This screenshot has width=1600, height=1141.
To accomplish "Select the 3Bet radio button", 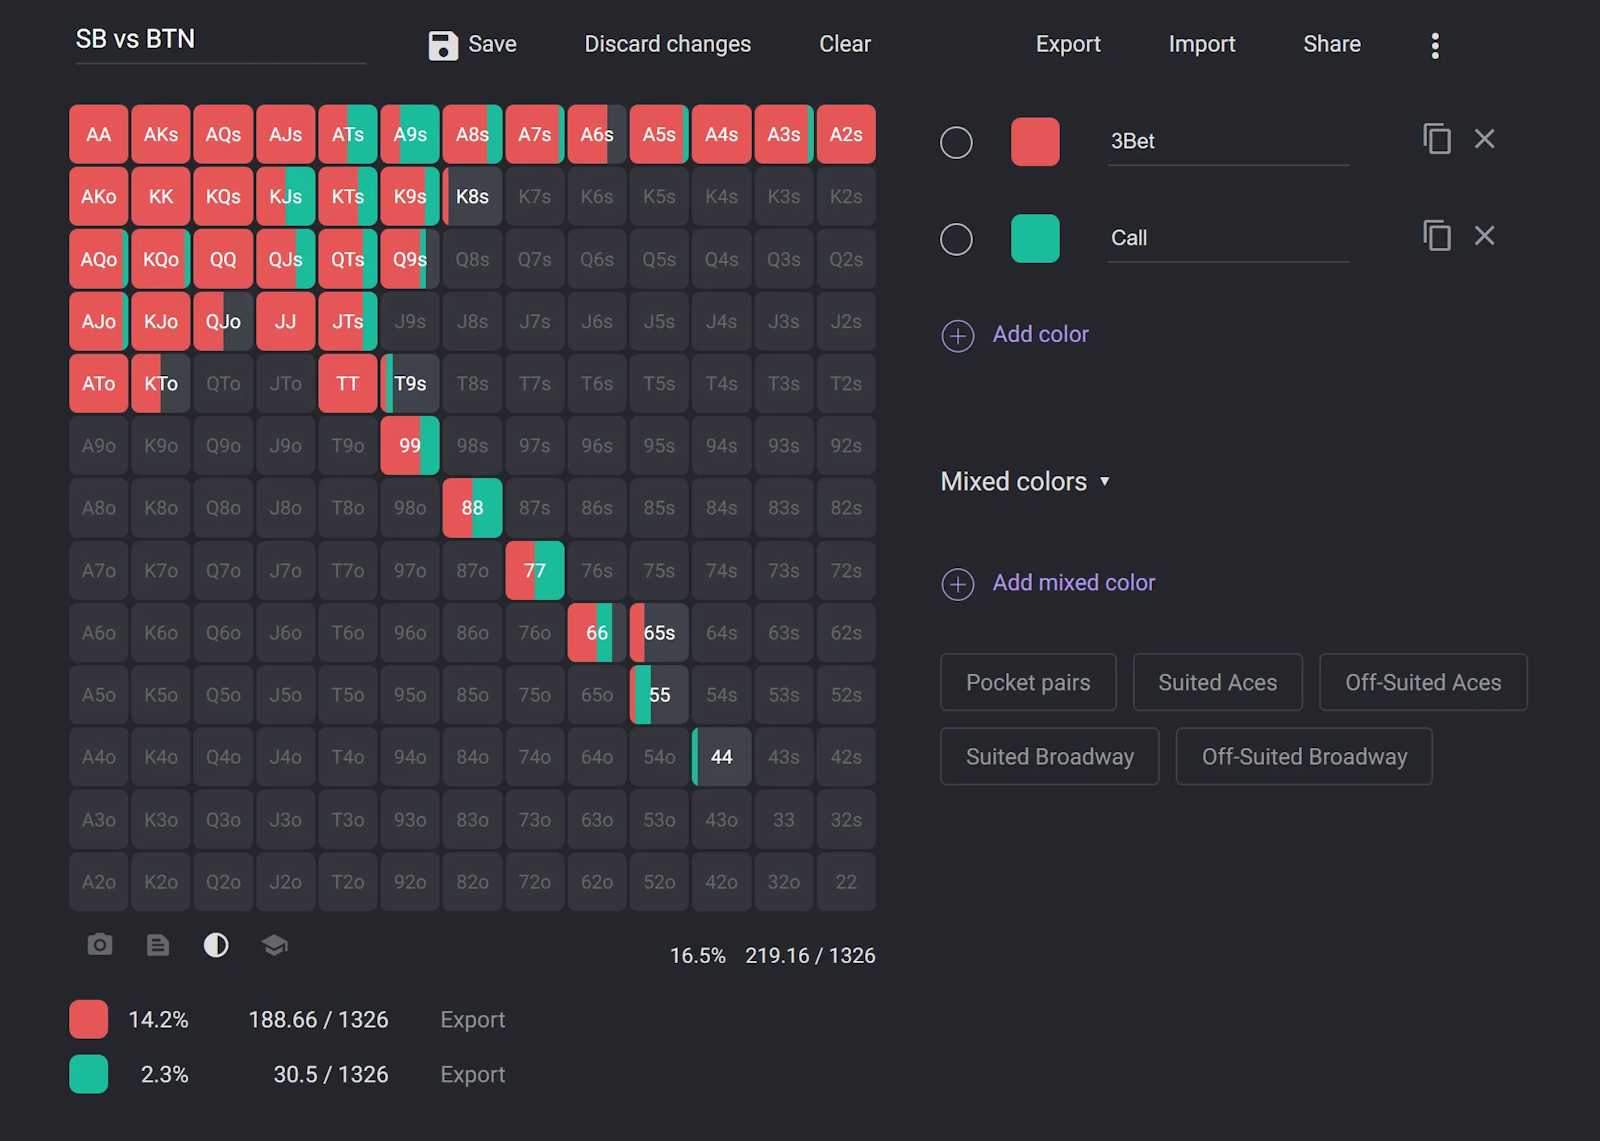I will point(956,142).
